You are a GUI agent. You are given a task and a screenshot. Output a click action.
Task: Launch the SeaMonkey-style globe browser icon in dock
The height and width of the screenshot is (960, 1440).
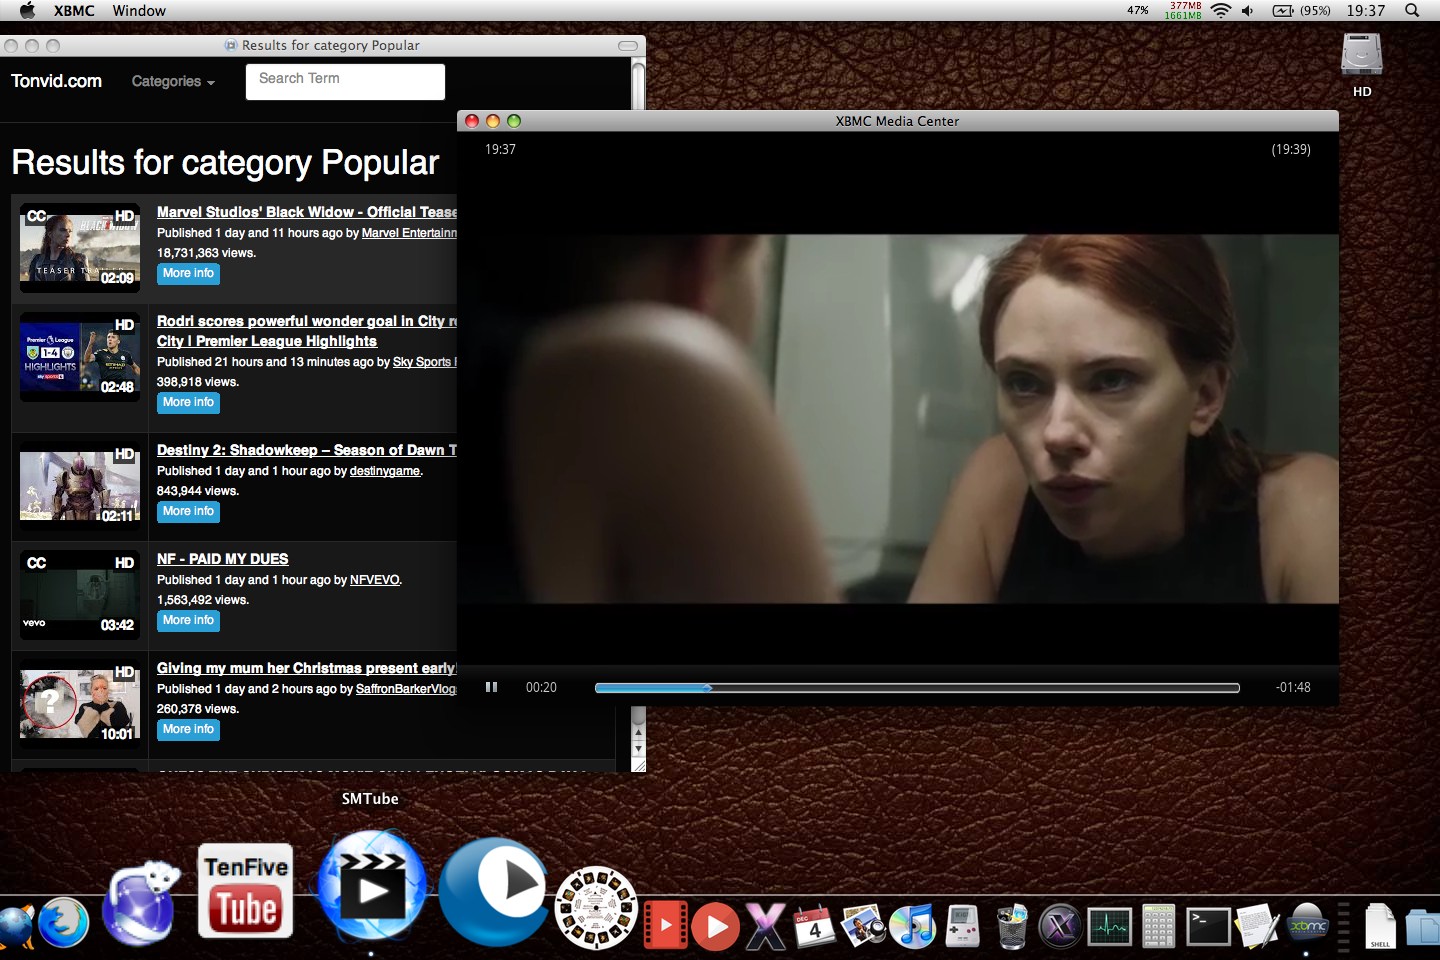140,904
